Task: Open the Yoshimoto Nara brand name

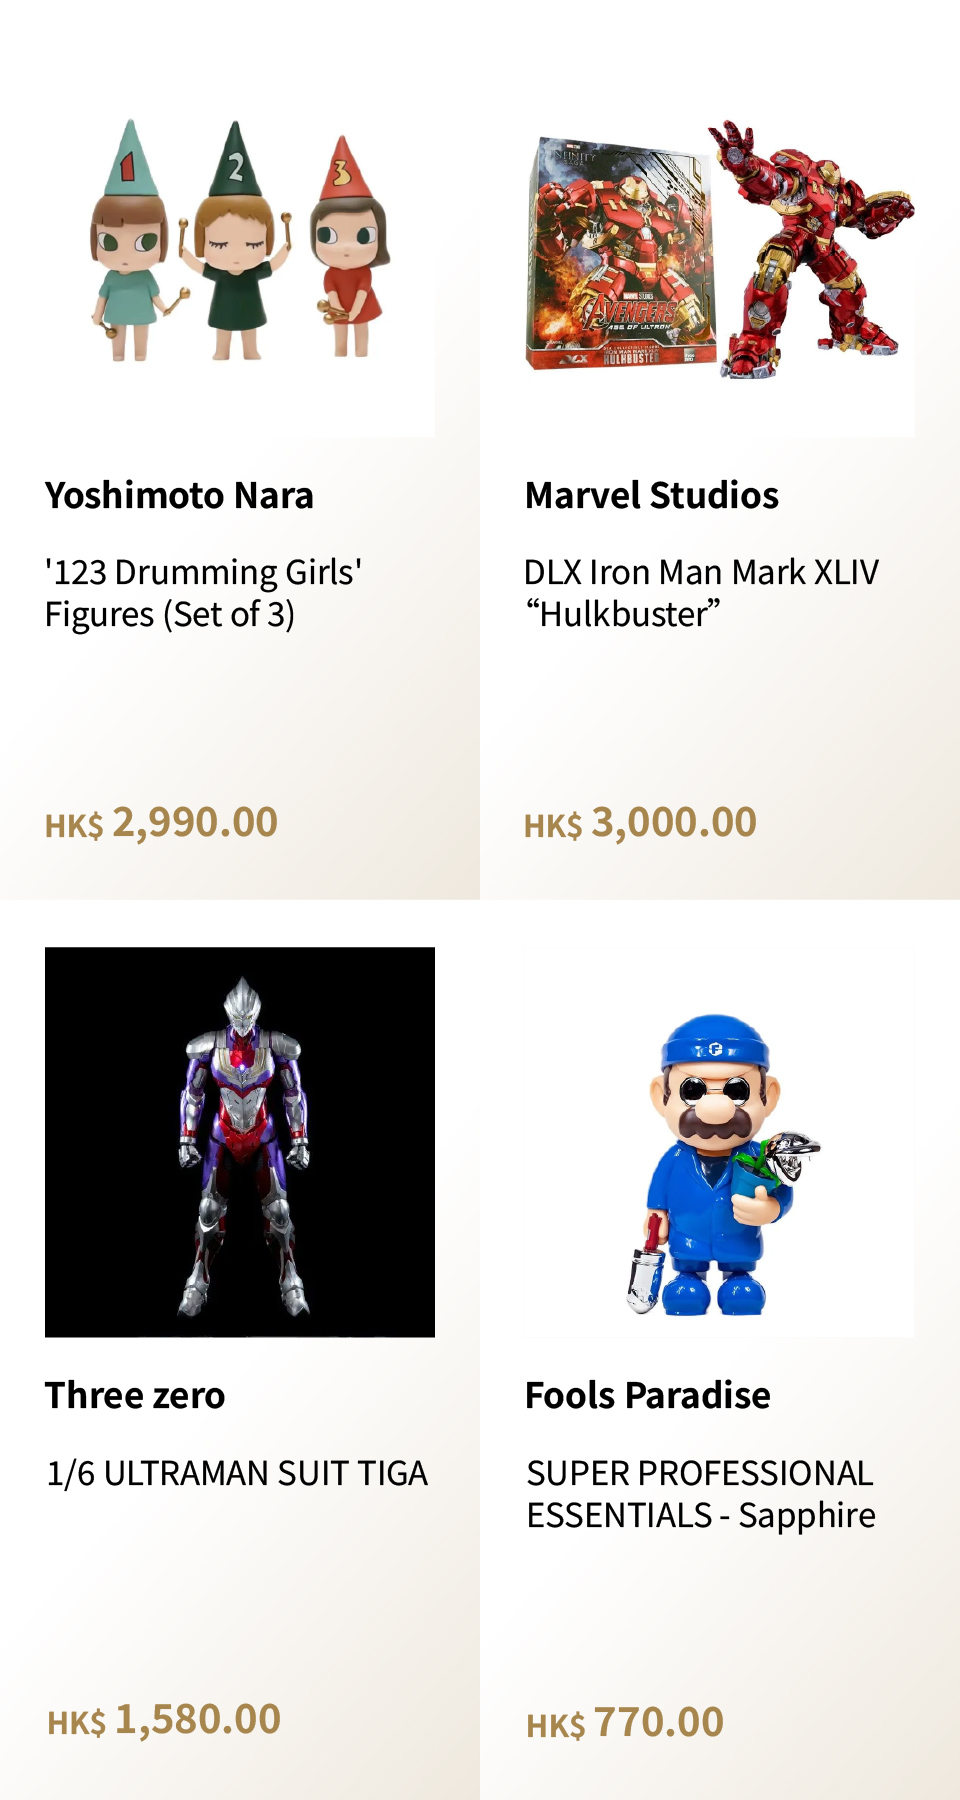Action: click(x=179, y=496)
